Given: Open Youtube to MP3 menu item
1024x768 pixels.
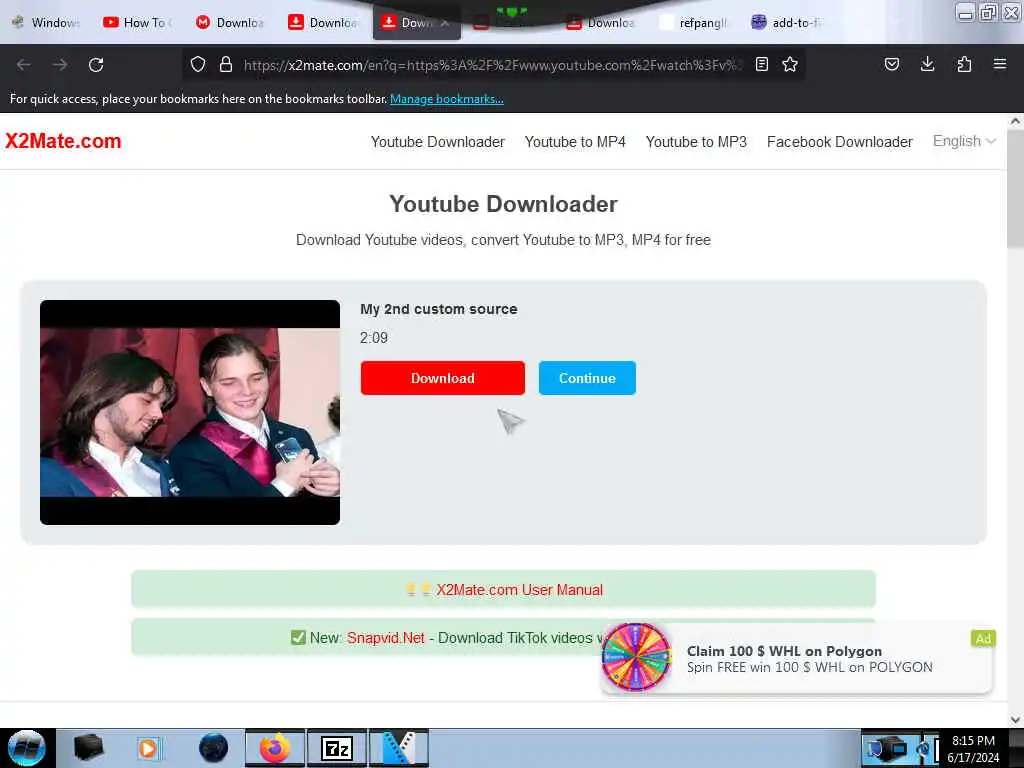Looking at the screenshot, I should point(696,142).
